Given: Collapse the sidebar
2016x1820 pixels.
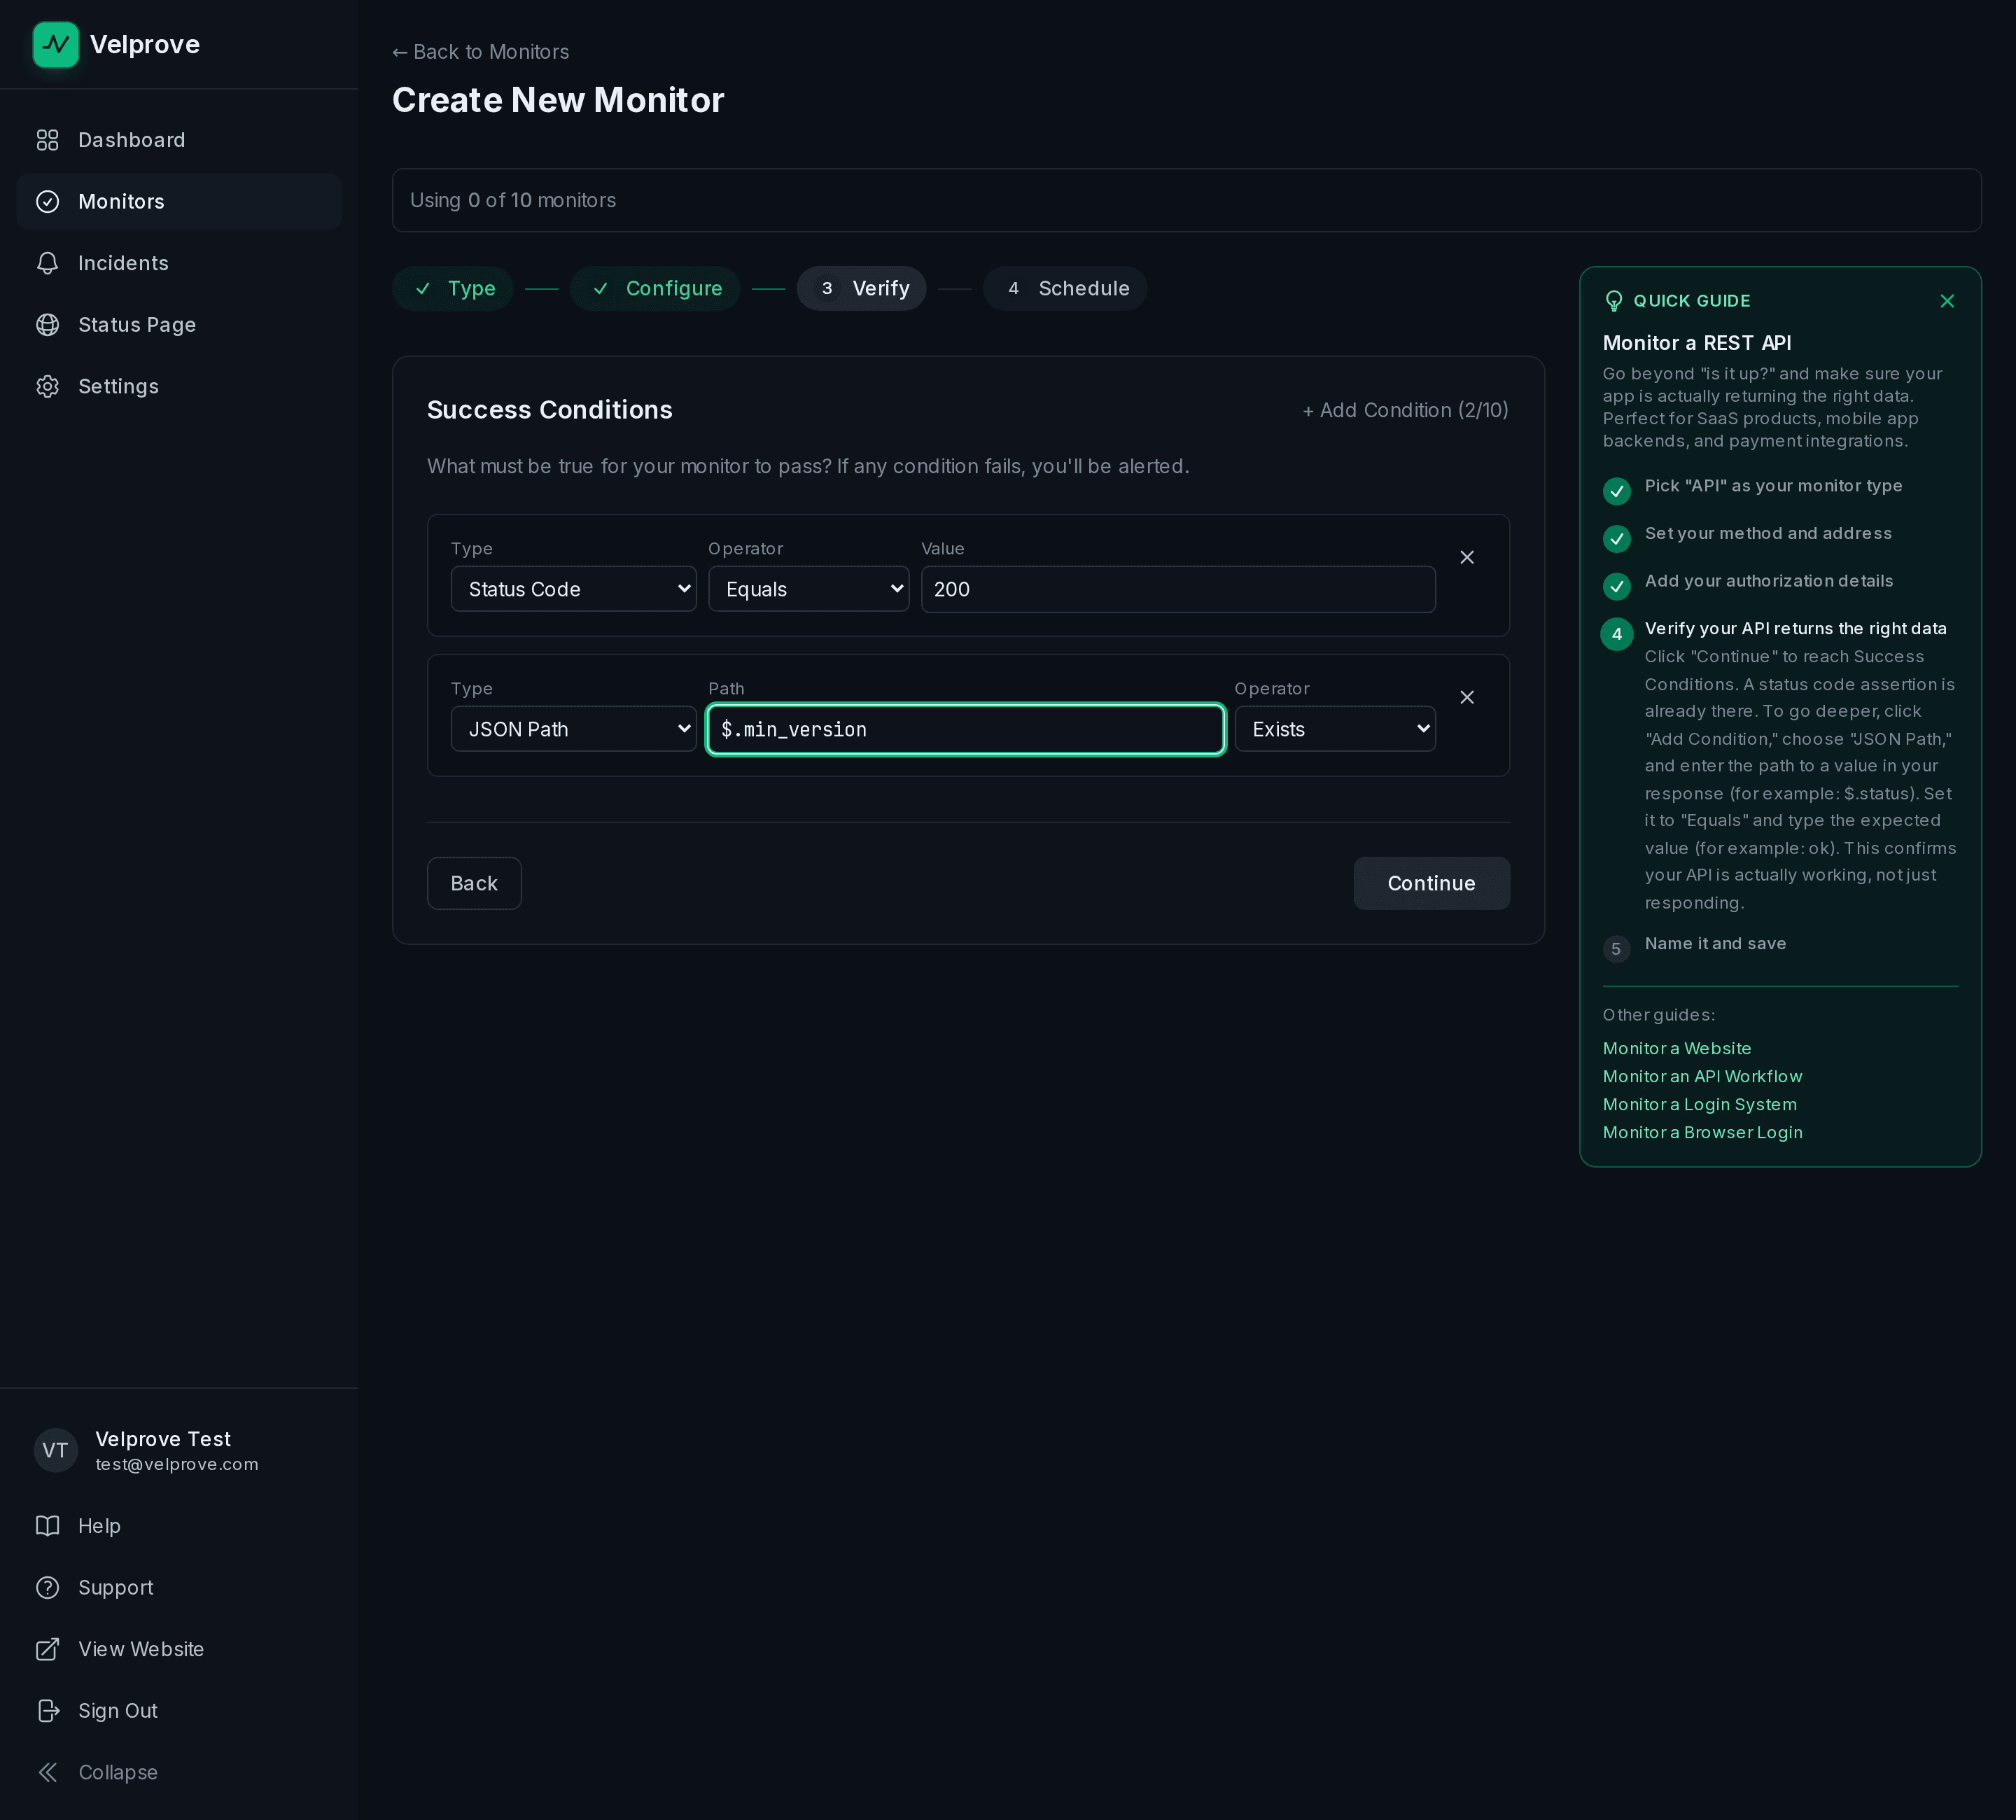Looking at the screenshot, I should point(179,1772).
